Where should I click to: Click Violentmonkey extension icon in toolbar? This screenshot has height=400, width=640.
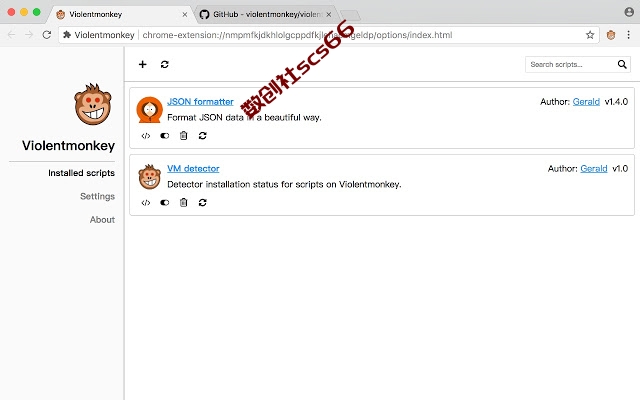(x=611, y=35)
